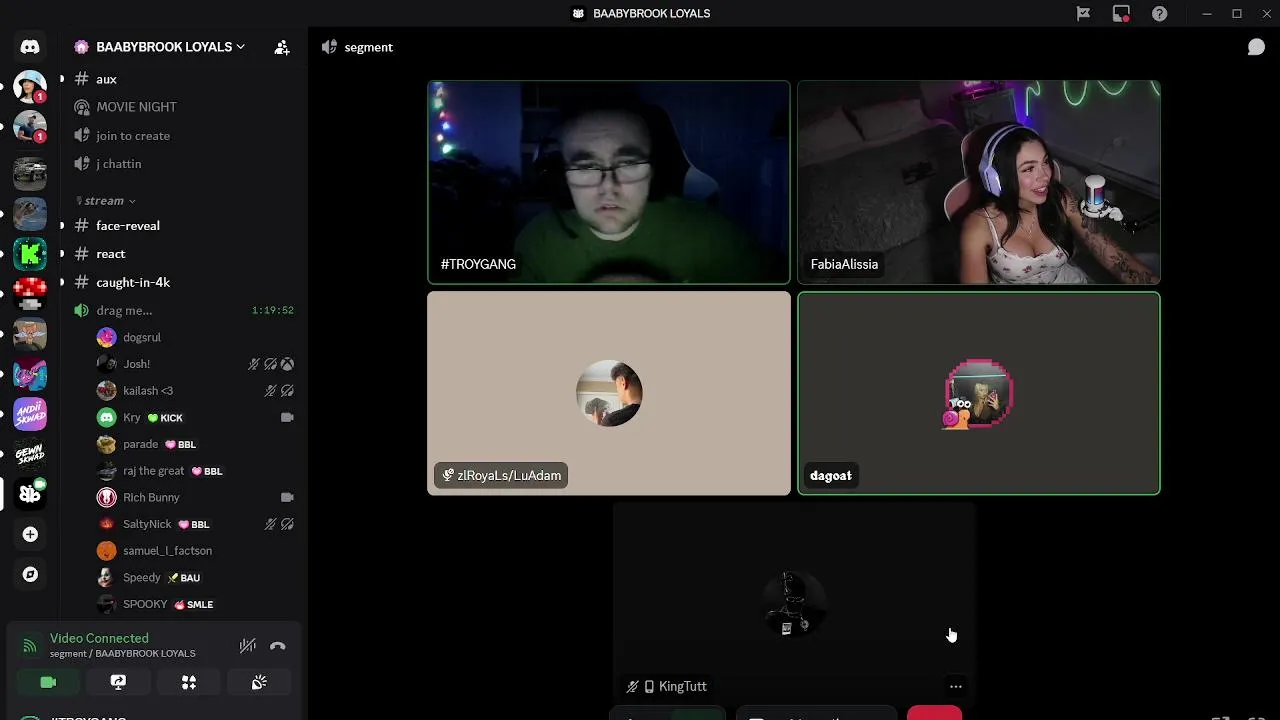
Task: Open more options on KingTutt tile
Action: tap(956, 686)
